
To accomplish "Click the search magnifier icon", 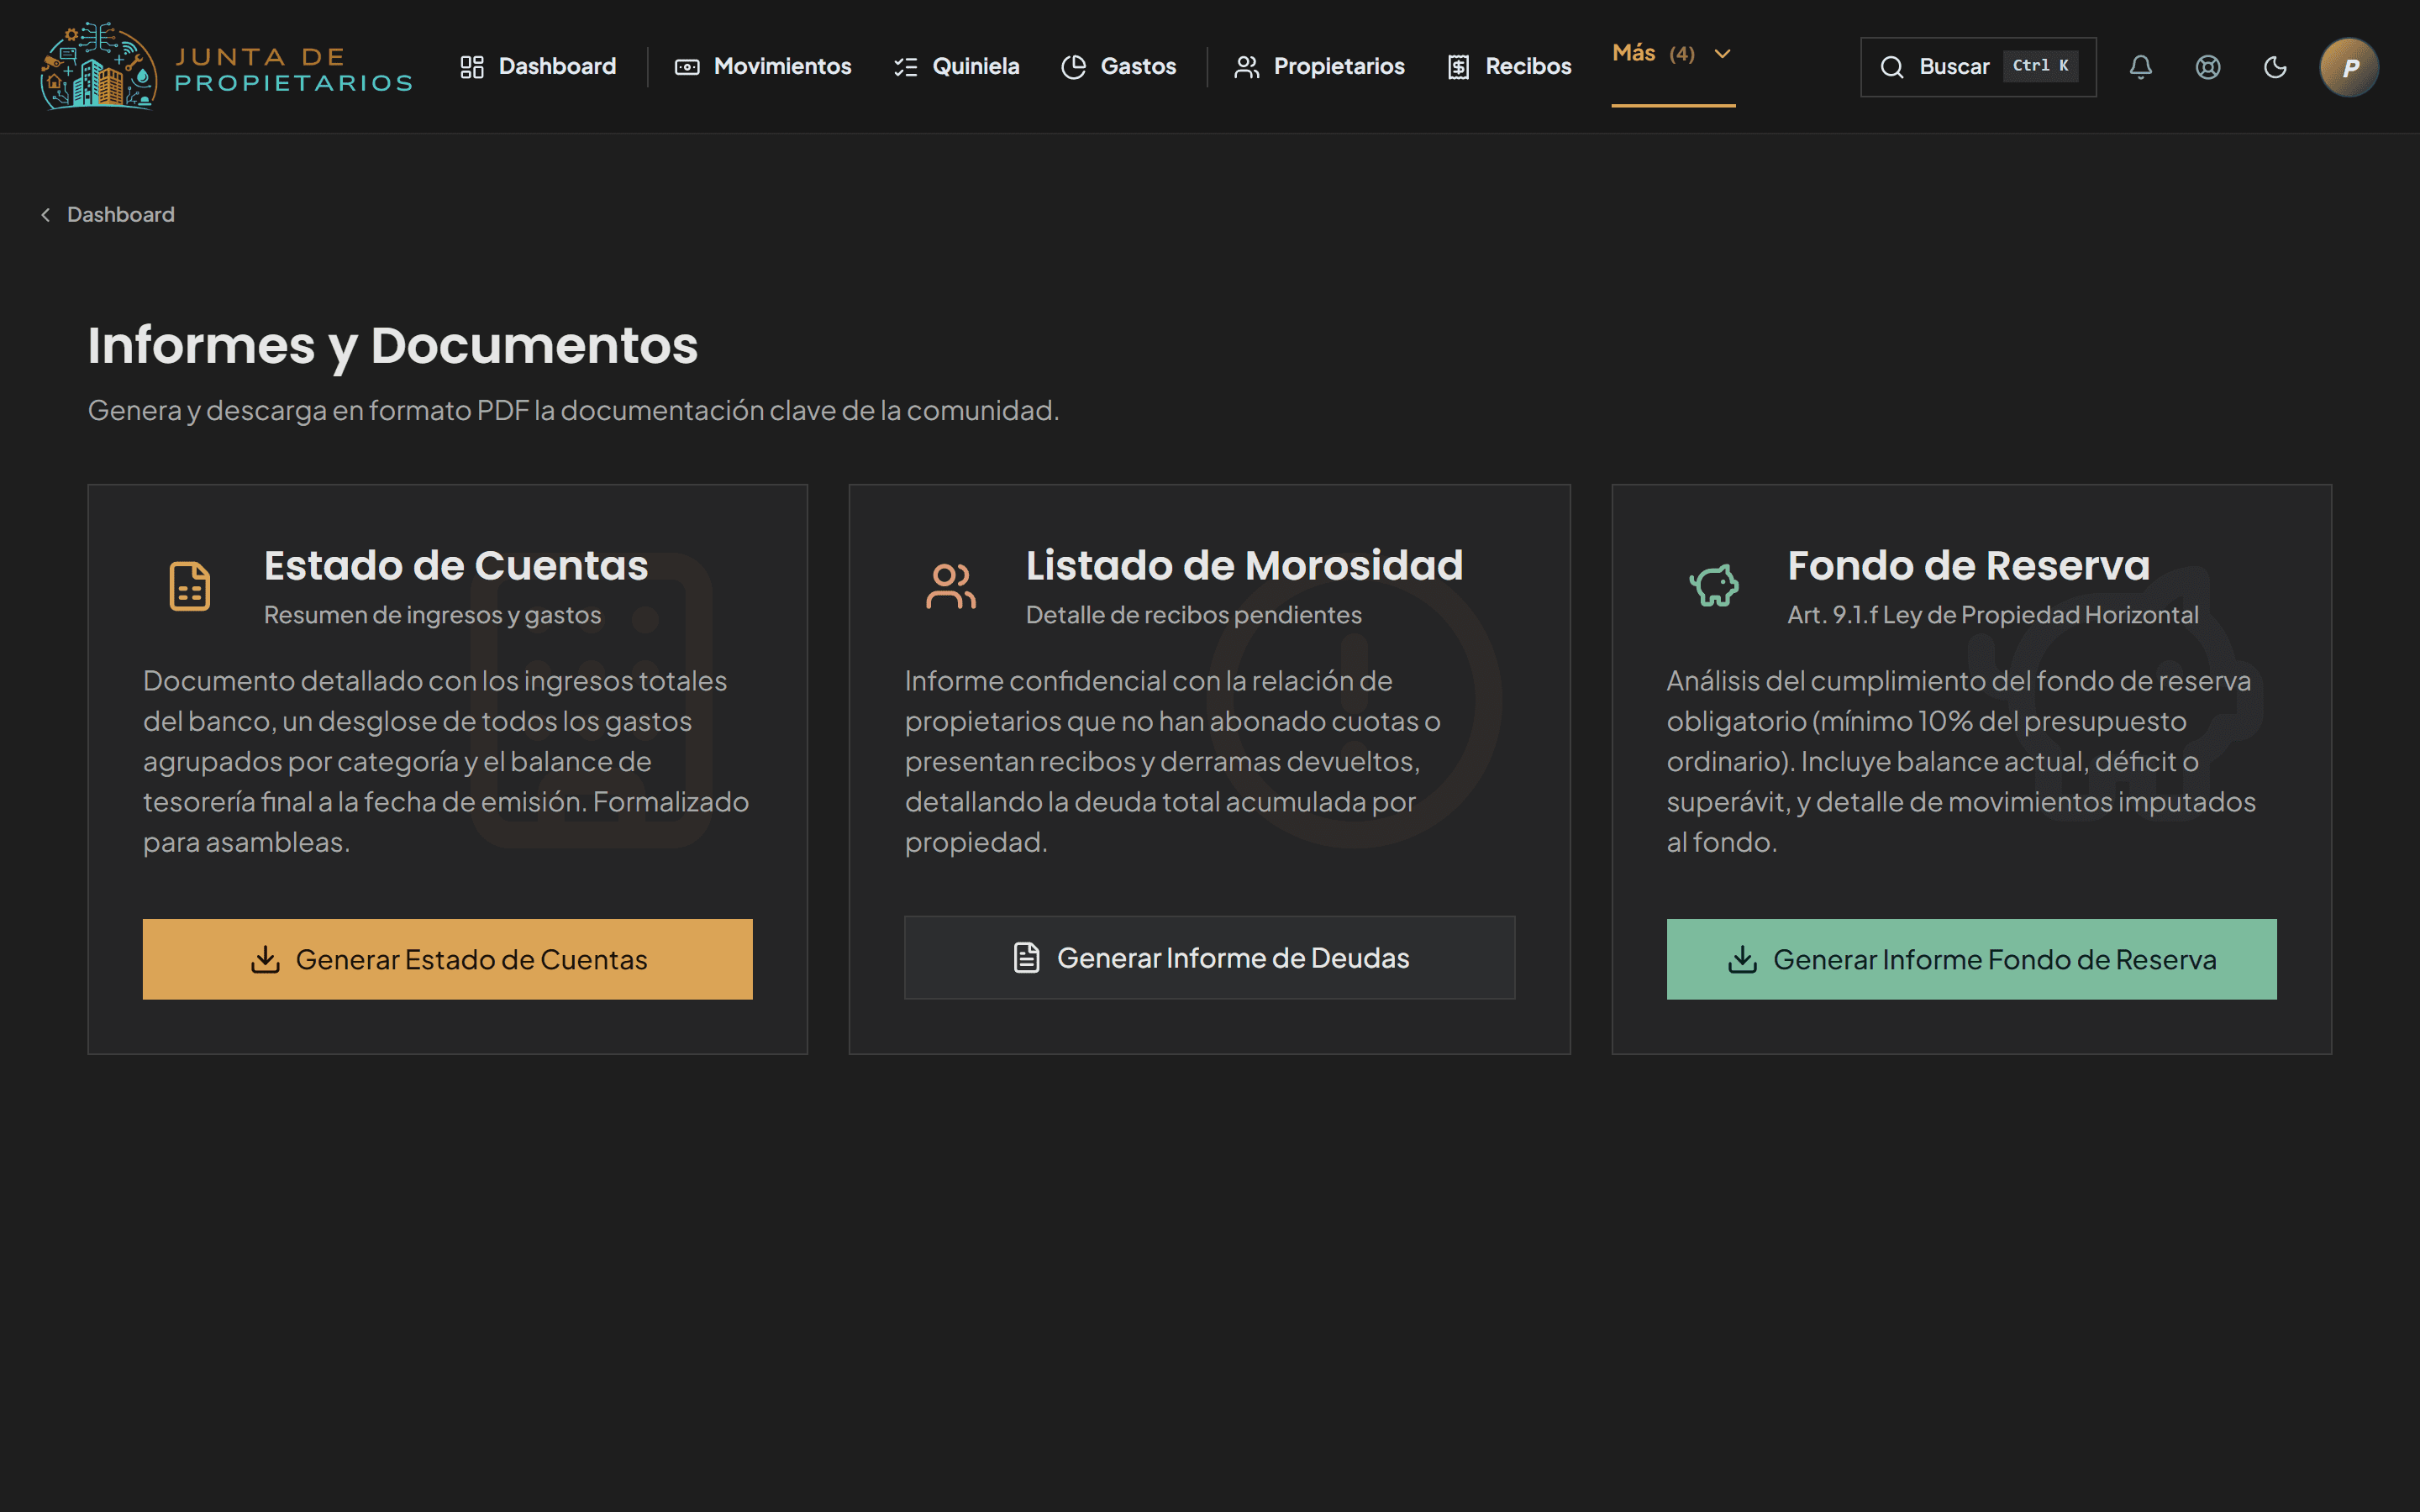I will coord(1891,67).
